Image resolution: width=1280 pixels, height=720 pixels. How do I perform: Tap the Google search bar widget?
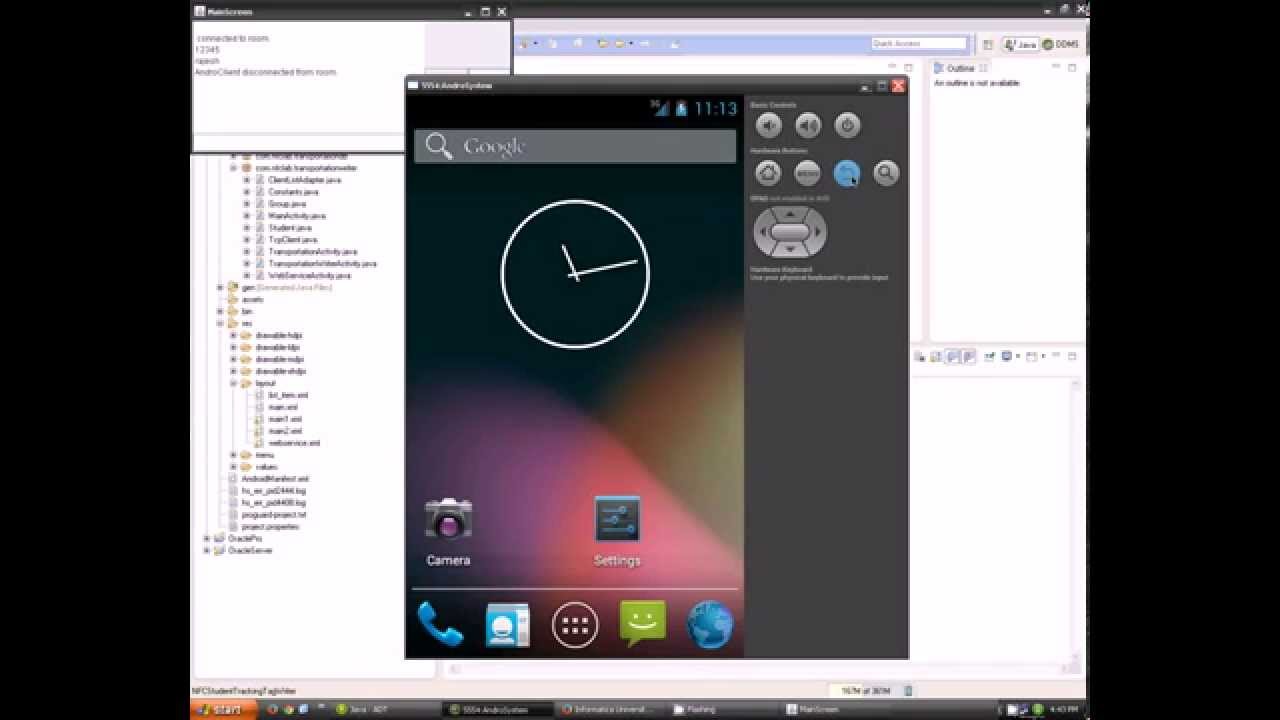pyautogui.click(x=575, y=146)
